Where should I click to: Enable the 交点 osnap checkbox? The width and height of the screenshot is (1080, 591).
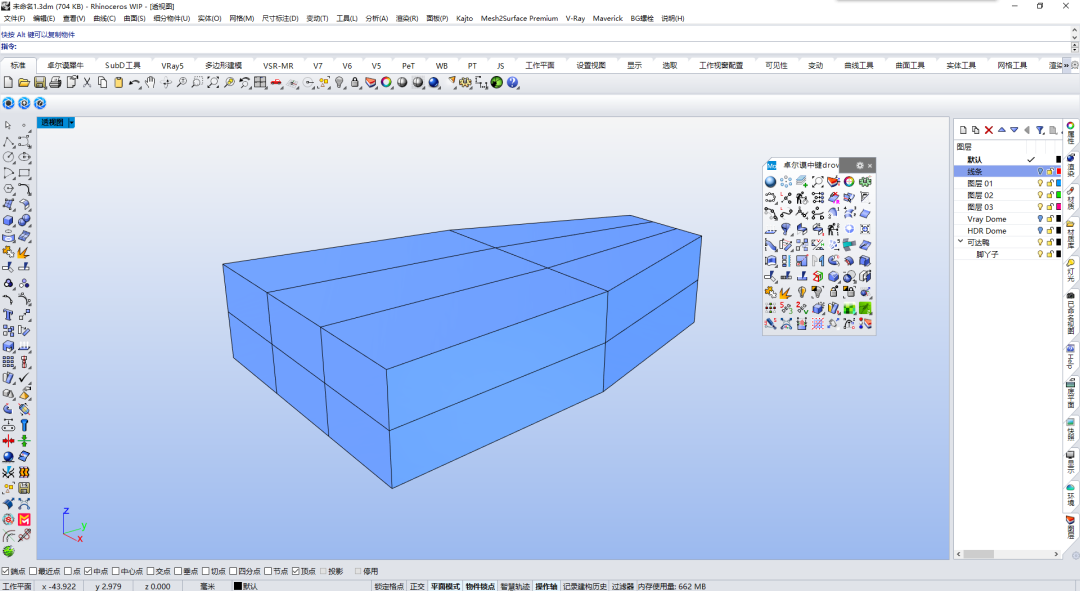pyautogui.click(x=150, y=571)
